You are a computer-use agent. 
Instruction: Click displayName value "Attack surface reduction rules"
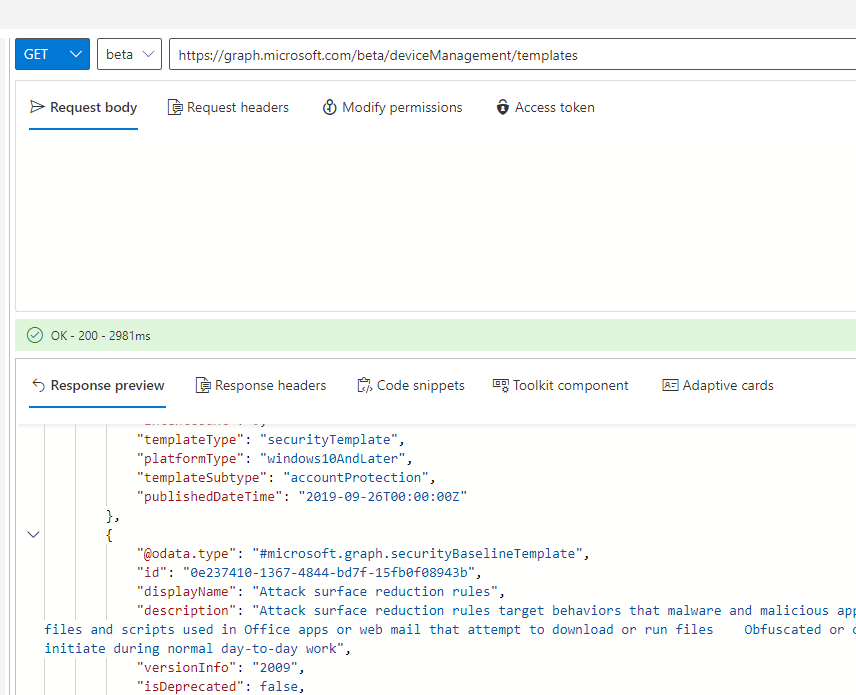[x=374, y=592]
